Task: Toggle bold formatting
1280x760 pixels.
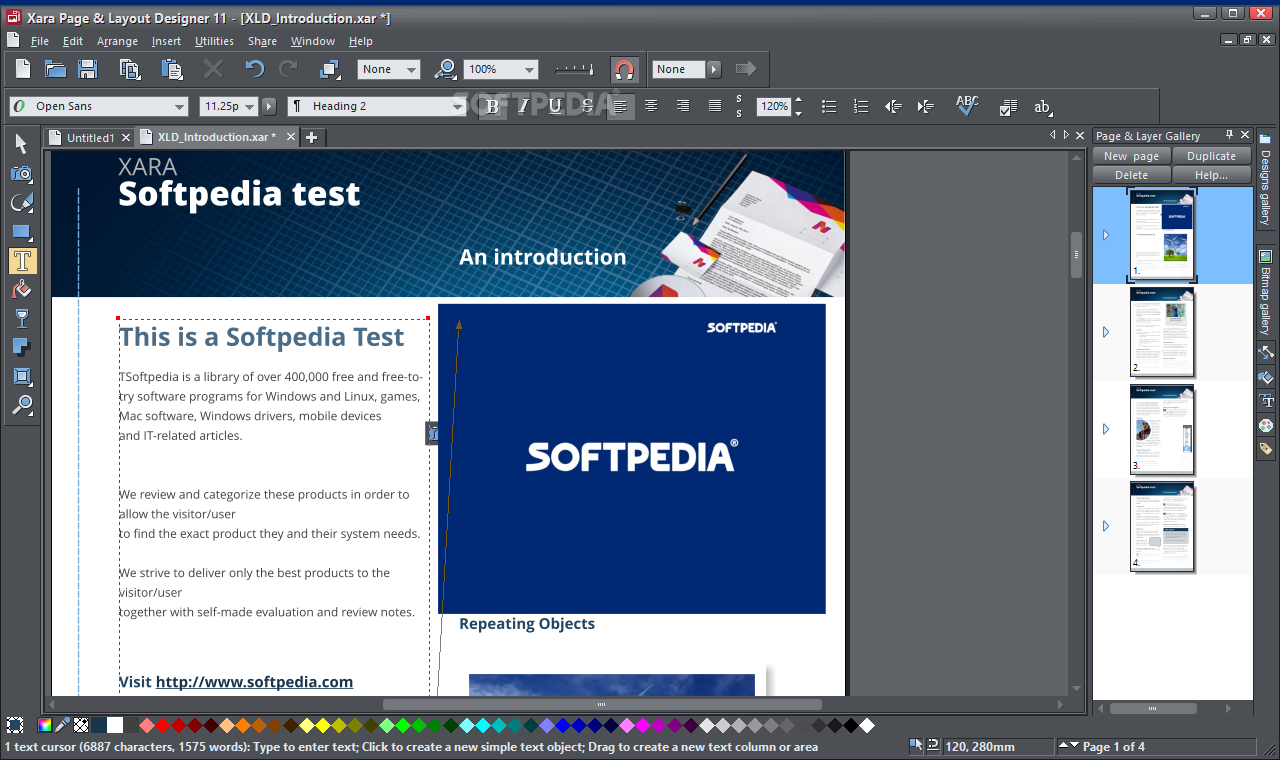Action: [x=492, y=106]
